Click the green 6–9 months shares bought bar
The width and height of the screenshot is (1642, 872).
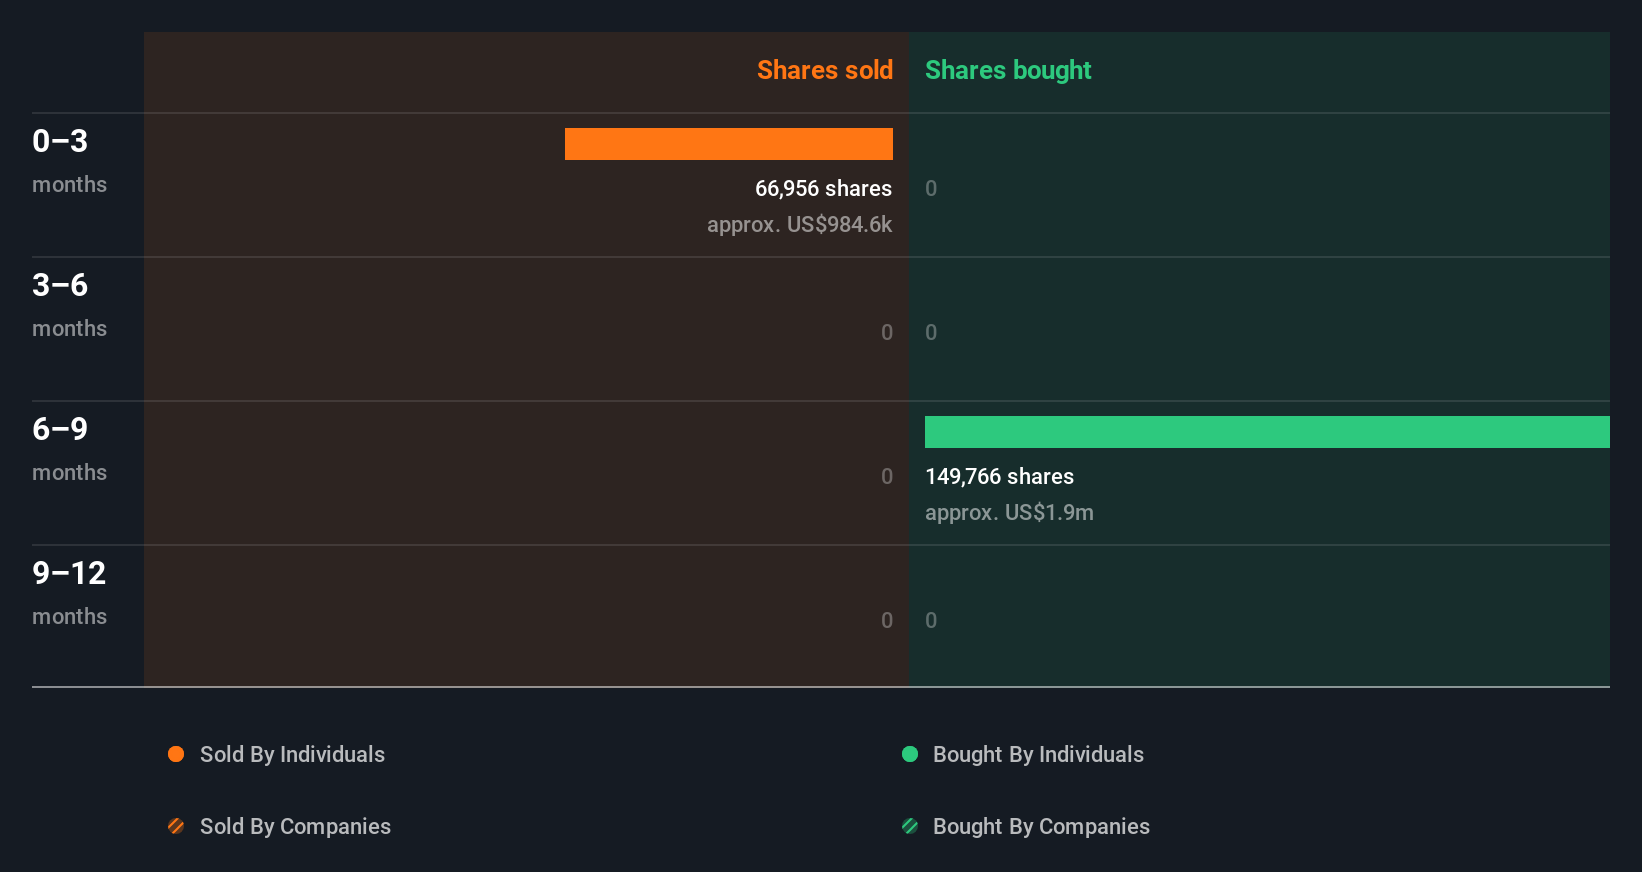click(x=1267, y=432)
